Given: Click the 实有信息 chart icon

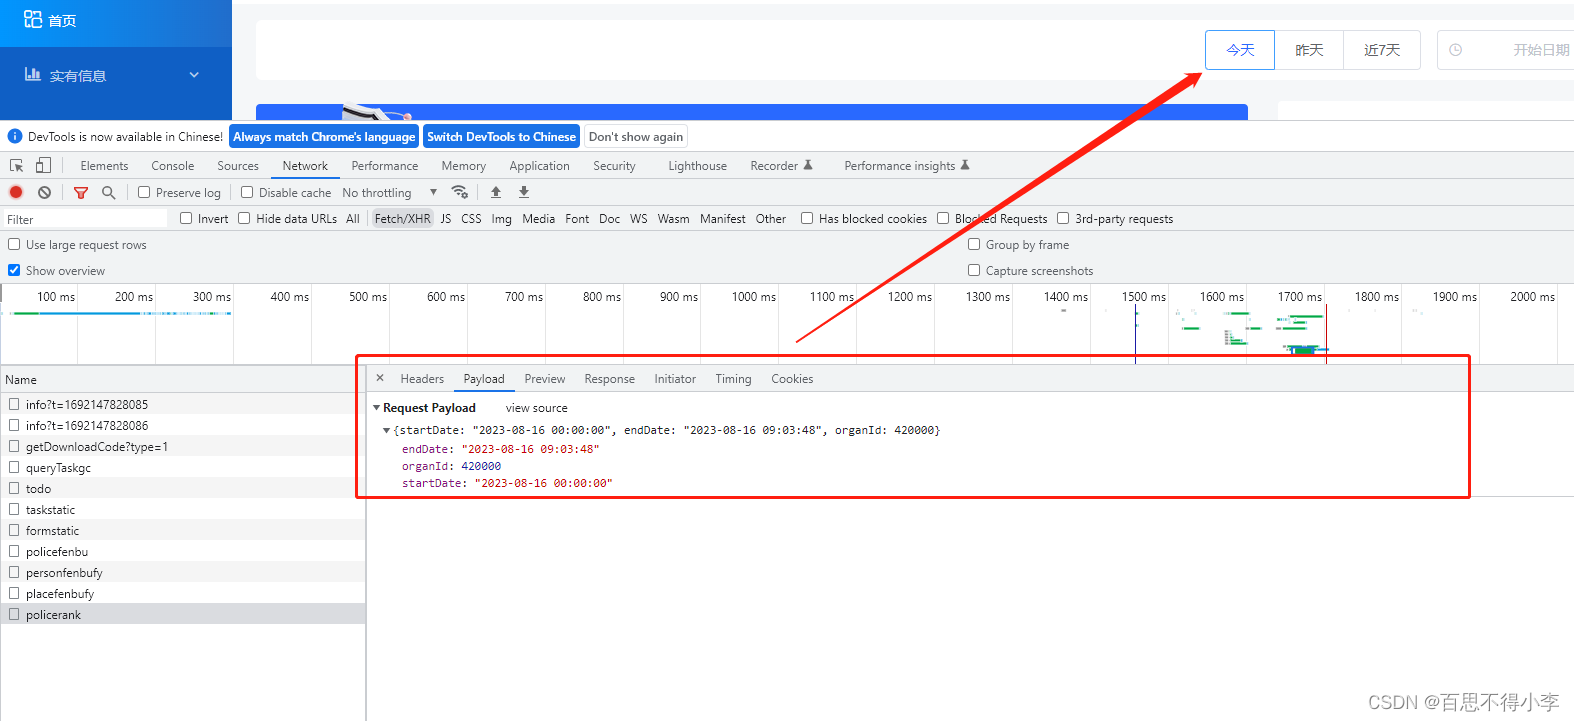Looking at the screenshot, I should tap(33, 74).
